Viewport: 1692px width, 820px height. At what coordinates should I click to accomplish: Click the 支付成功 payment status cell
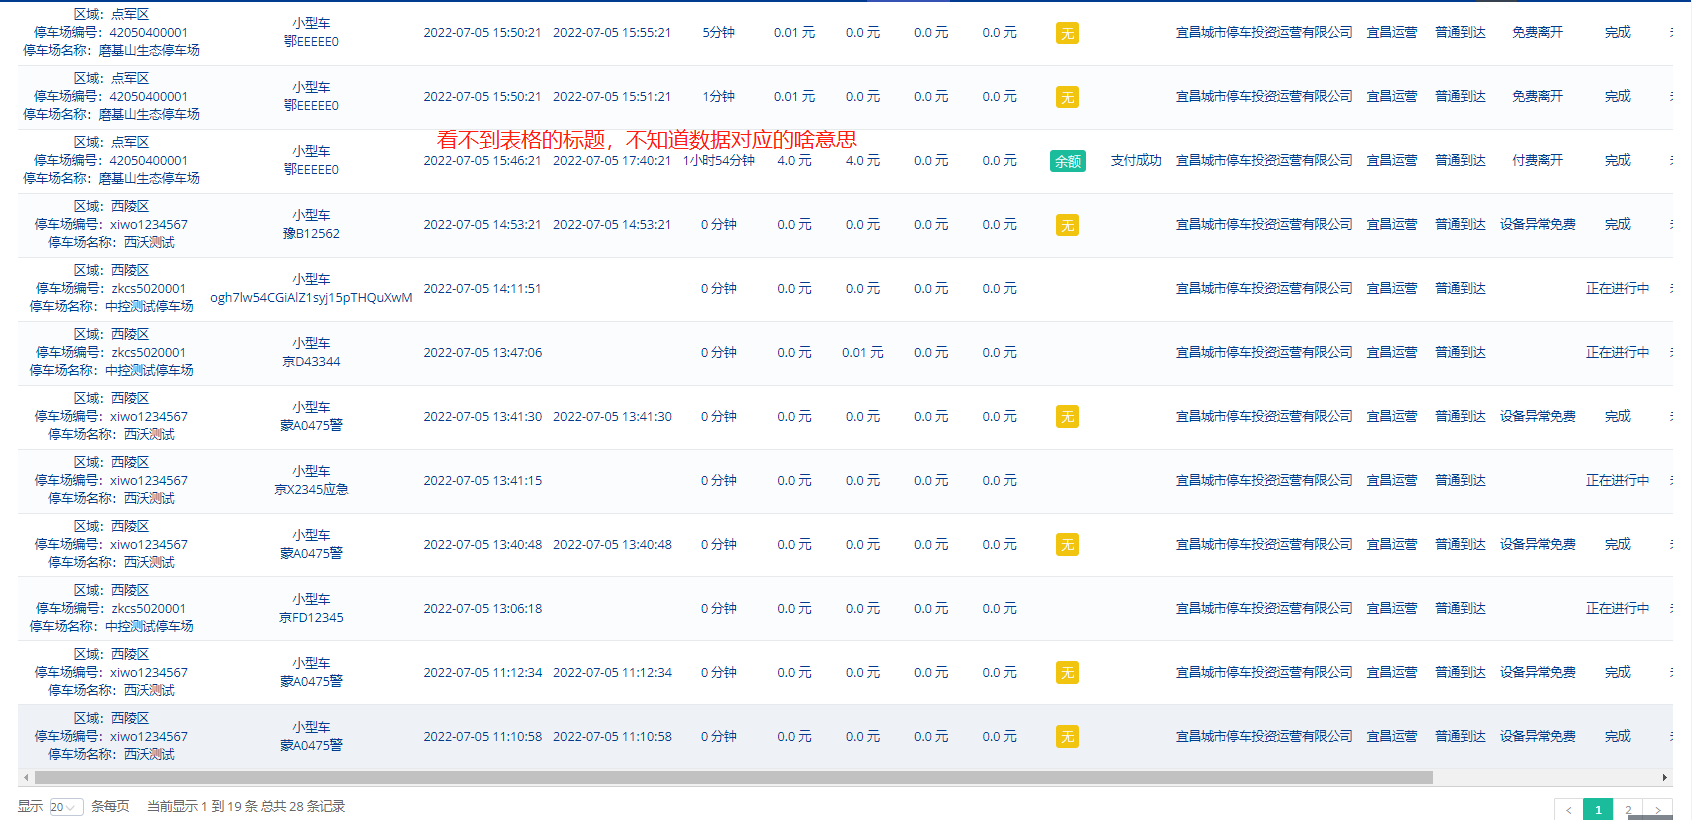(1136, 161)
